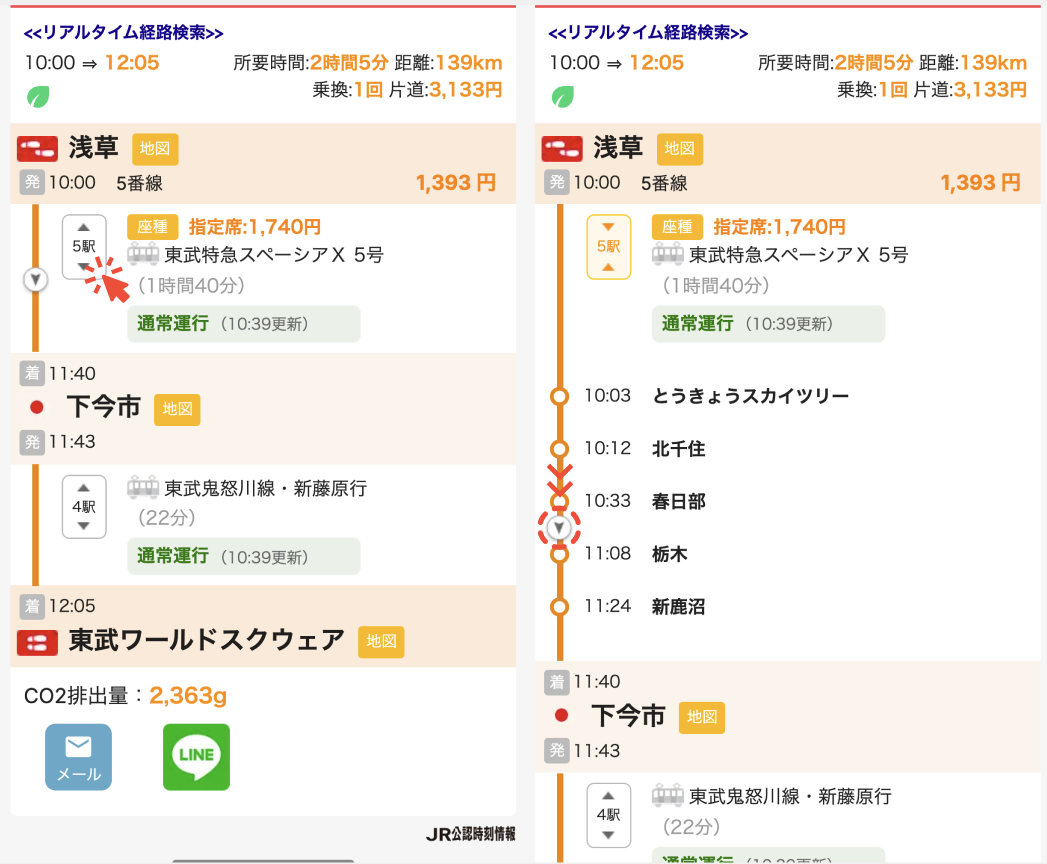Expand the 5駅 intermediate stops in the left panel
The height and width of the screenshot is (864, 1047).
(x=84, y=246)
